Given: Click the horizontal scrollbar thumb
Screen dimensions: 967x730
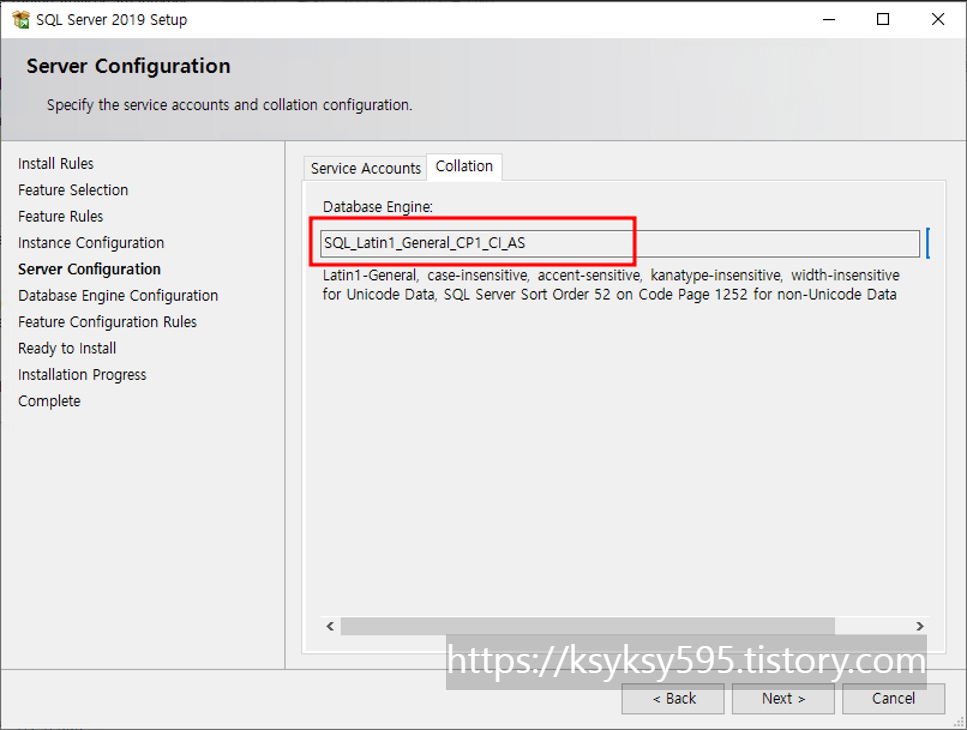Looking at the screenshot, I should 588,626.
